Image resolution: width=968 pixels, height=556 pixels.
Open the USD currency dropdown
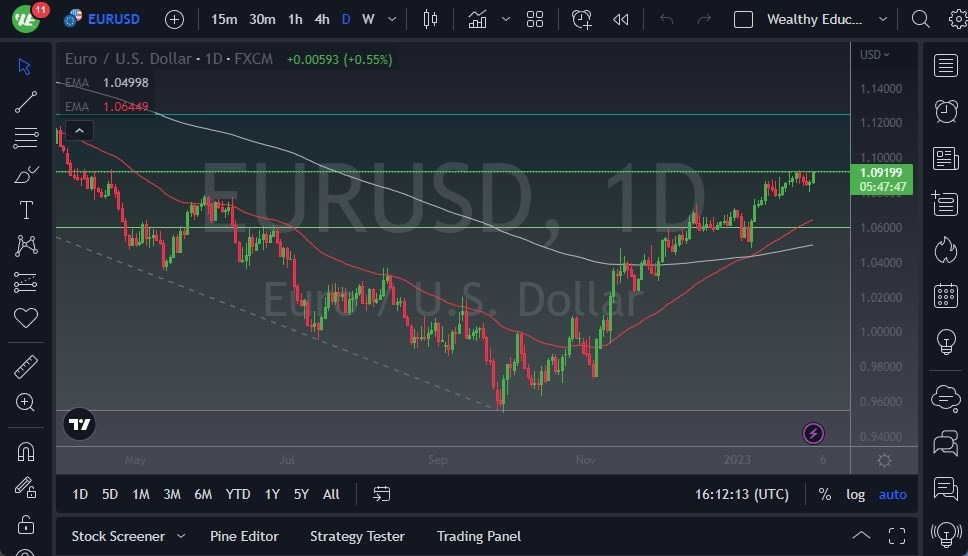pyautogui.click(x=875, y=54)
